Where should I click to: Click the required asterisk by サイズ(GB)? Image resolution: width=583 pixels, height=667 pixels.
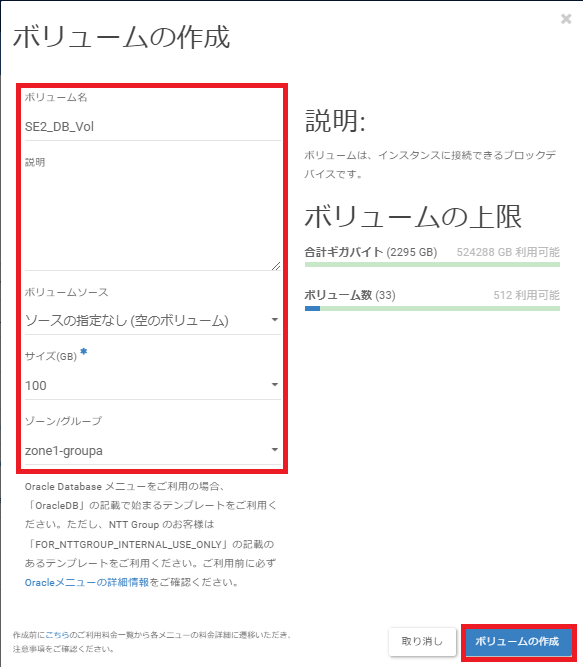click(x=84, y=351)
